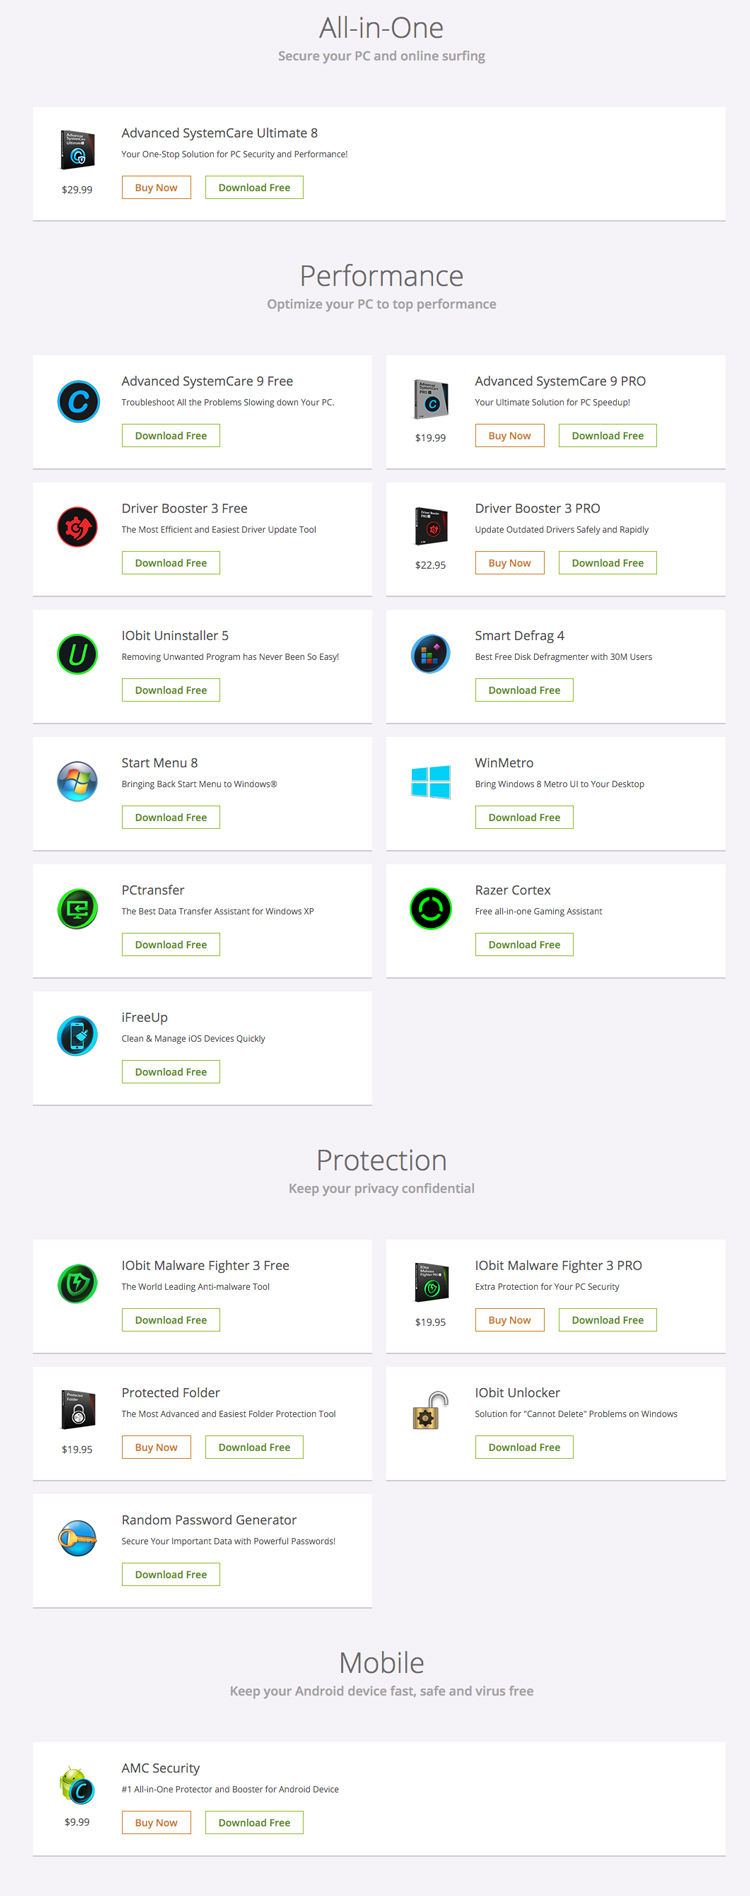The width and height of the screenshot is (750, 1896).
Task: Buy Advanced SystemCare Ultimate 8 now
Action: [156, 188]
